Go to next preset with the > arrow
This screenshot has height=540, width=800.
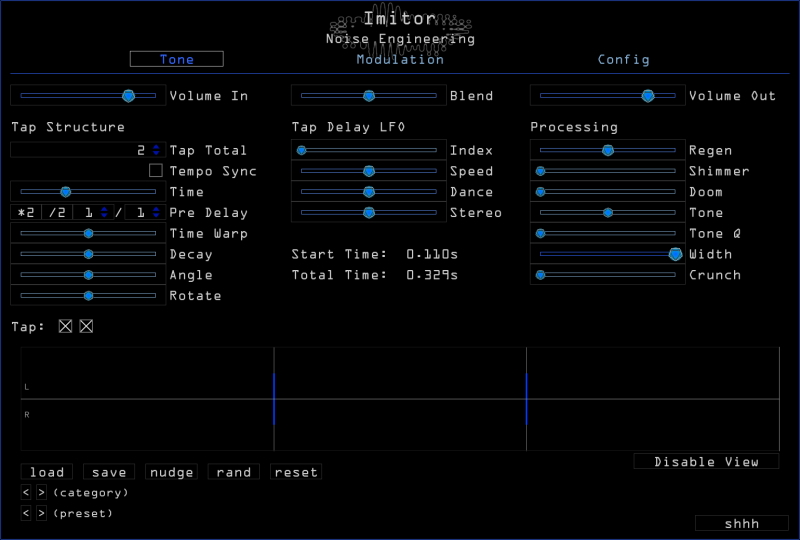coord(42,513)
